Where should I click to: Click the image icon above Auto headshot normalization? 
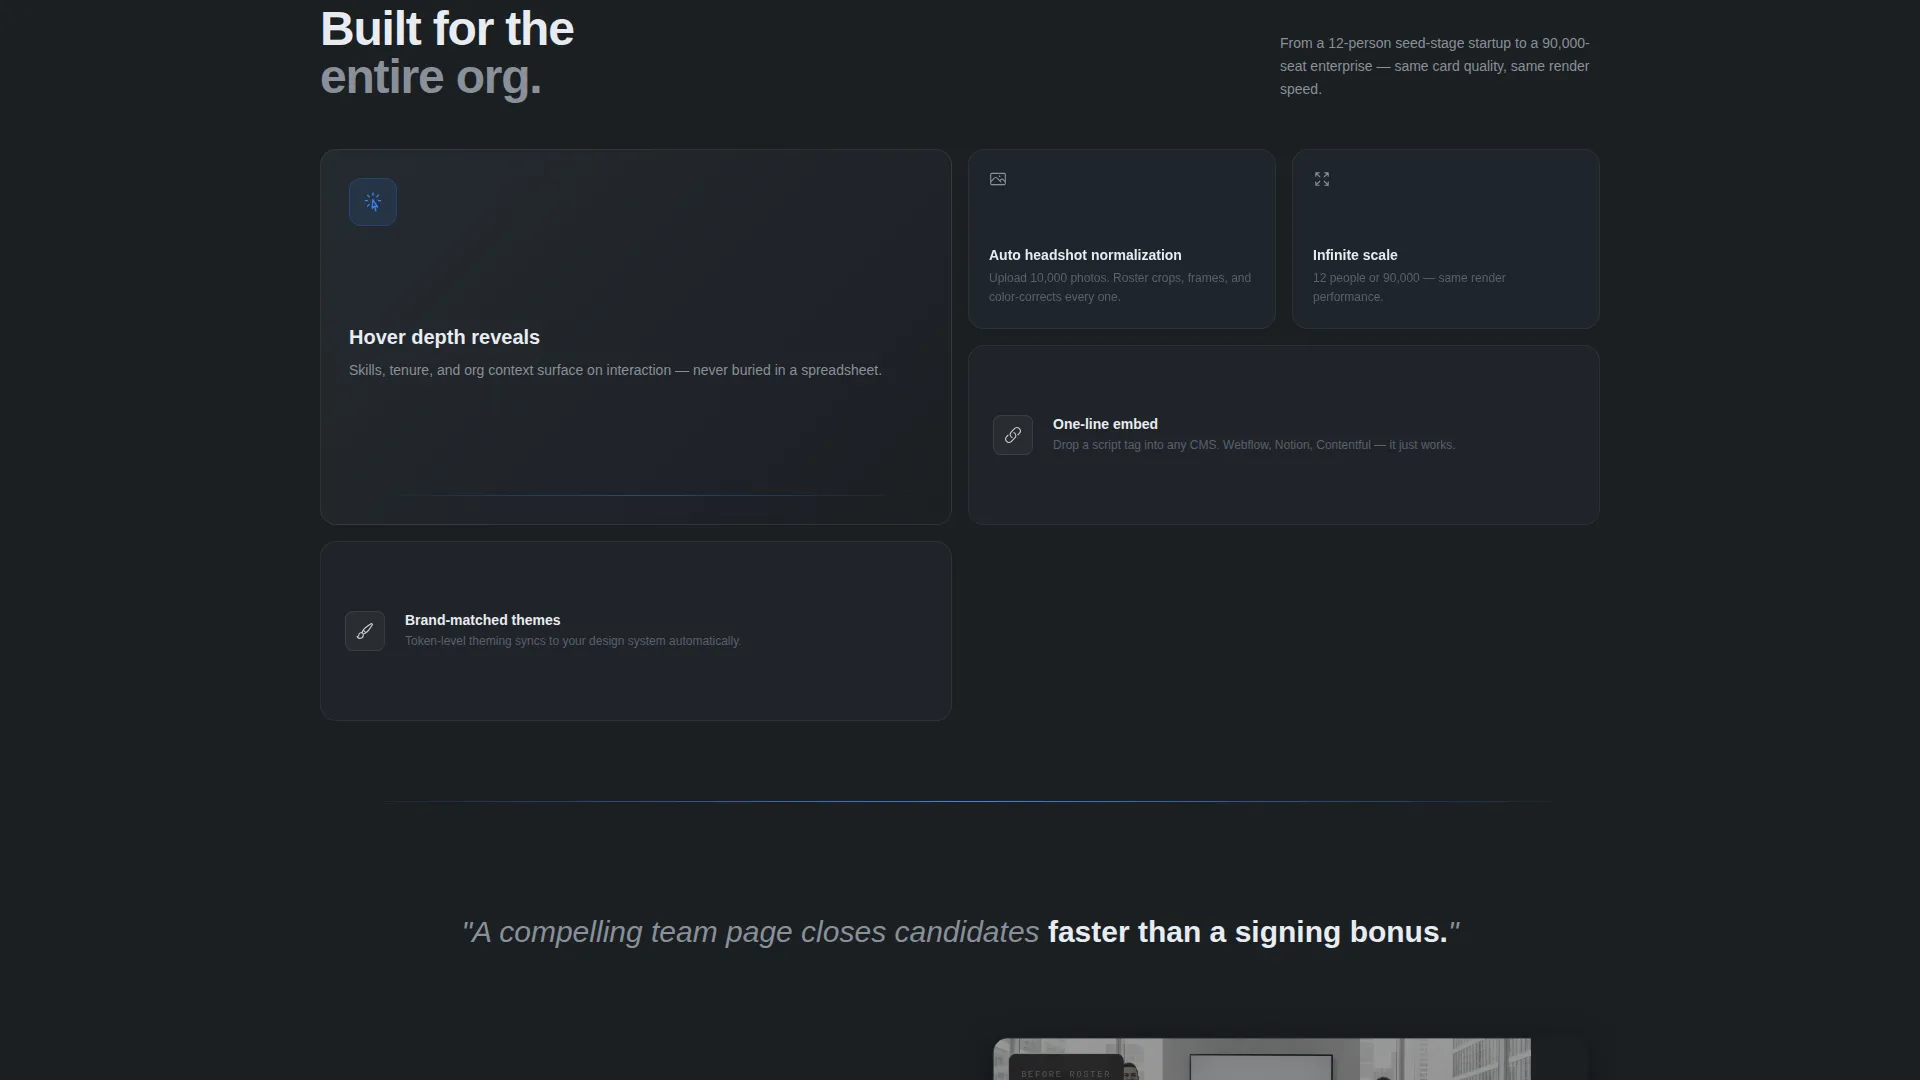[x=998, y=179]
